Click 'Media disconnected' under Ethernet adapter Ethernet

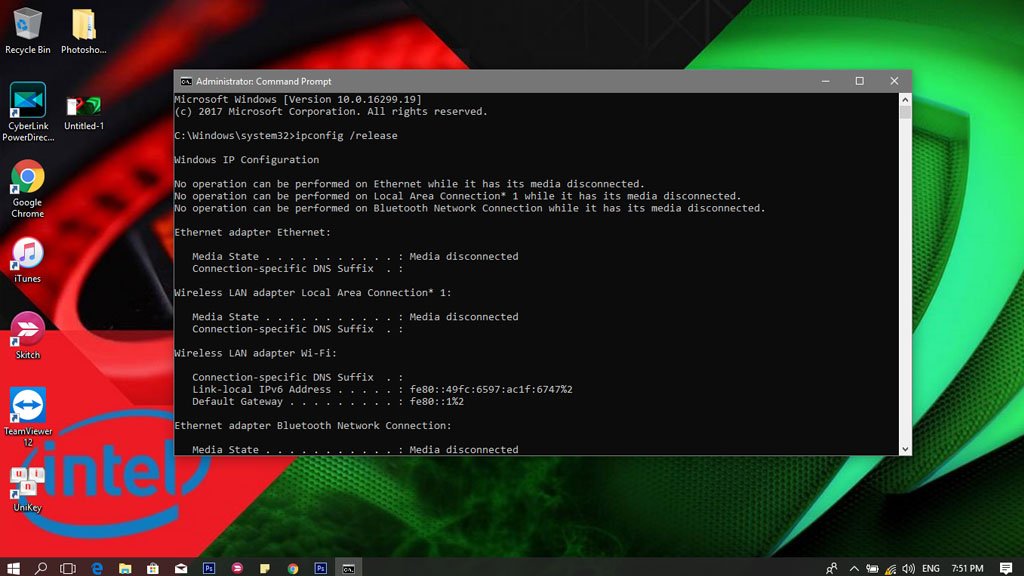tap(464, 257)
